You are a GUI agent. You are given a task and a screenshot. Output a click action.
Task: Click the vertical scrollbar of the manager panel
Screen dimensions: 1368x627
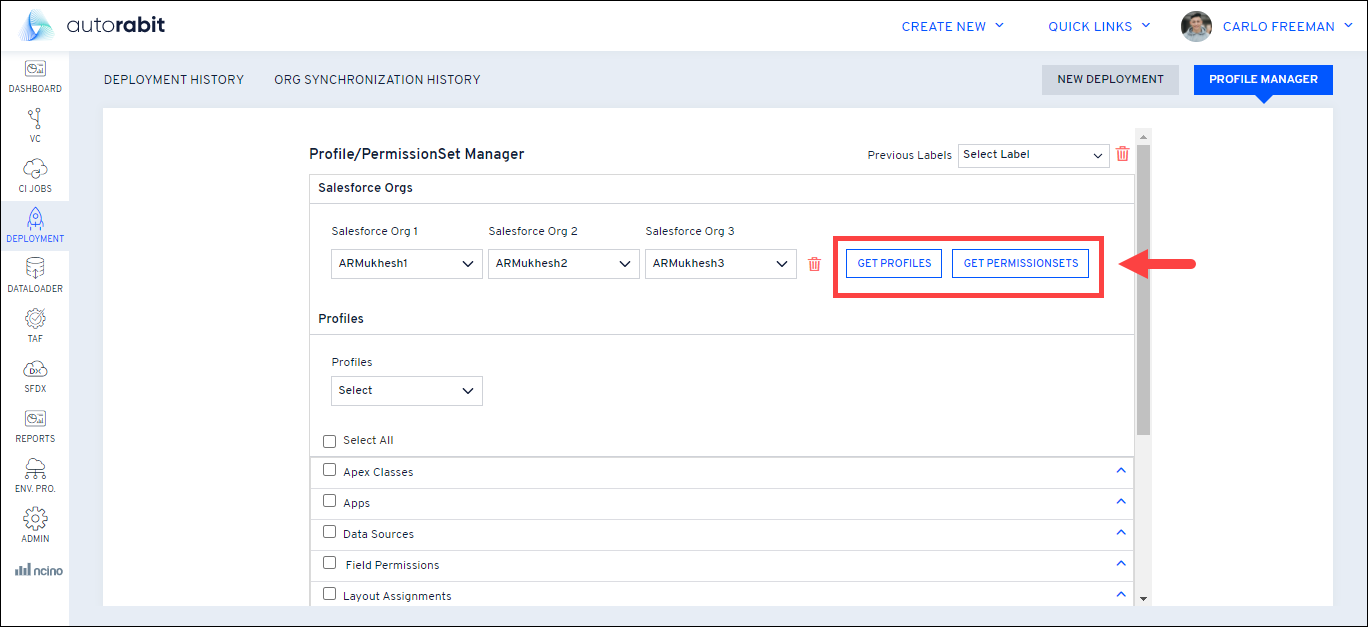[x=1143, y=290]
